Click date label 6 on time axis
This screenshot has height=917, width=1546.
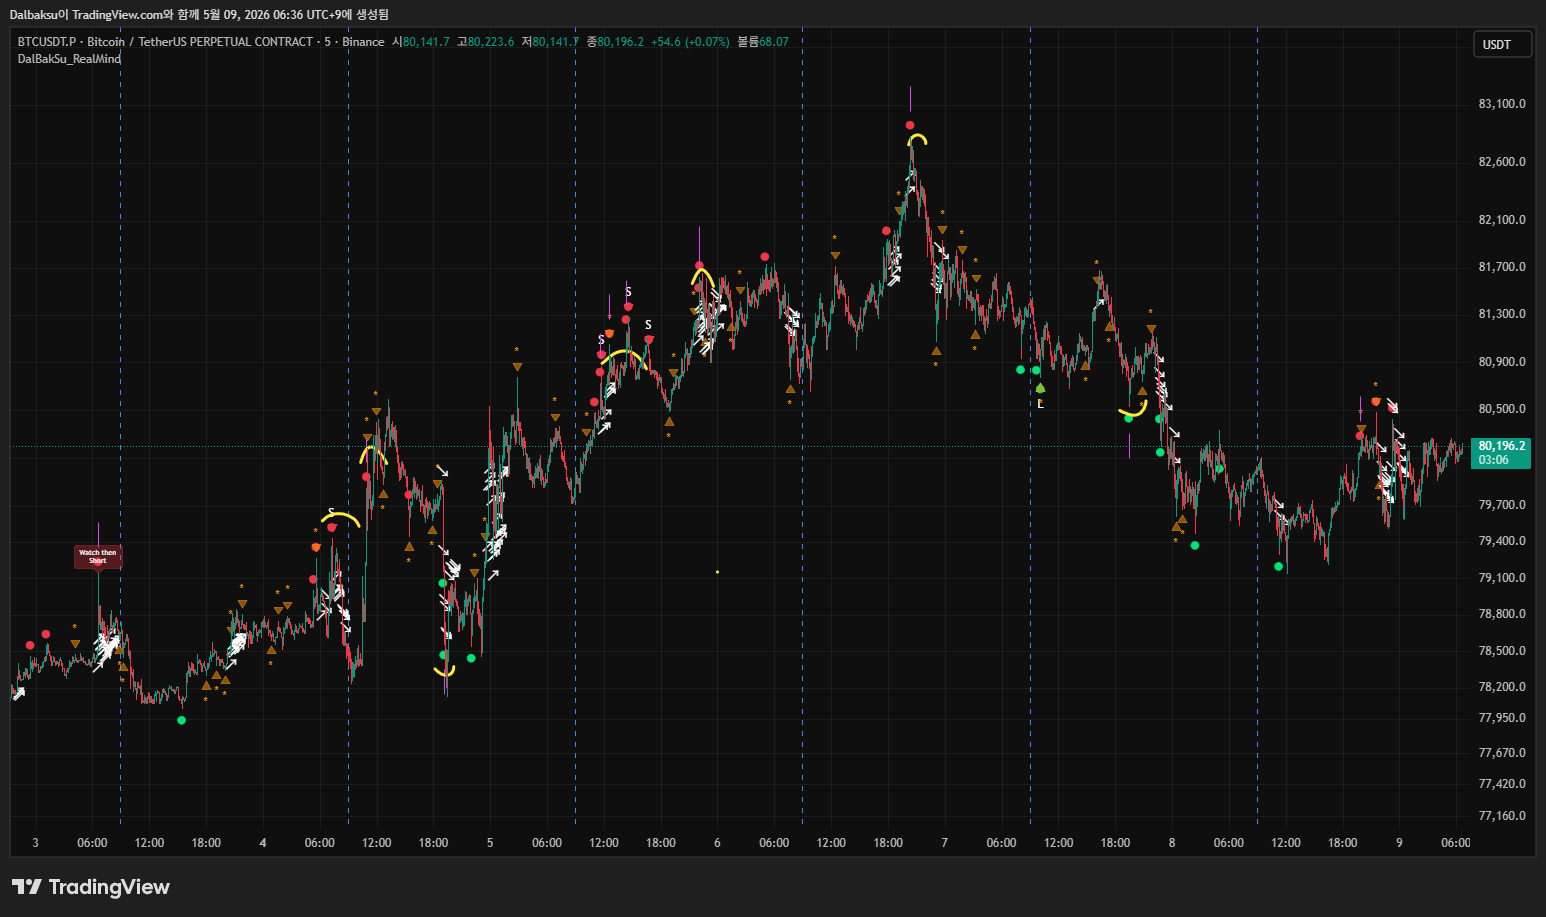point(717,843)
